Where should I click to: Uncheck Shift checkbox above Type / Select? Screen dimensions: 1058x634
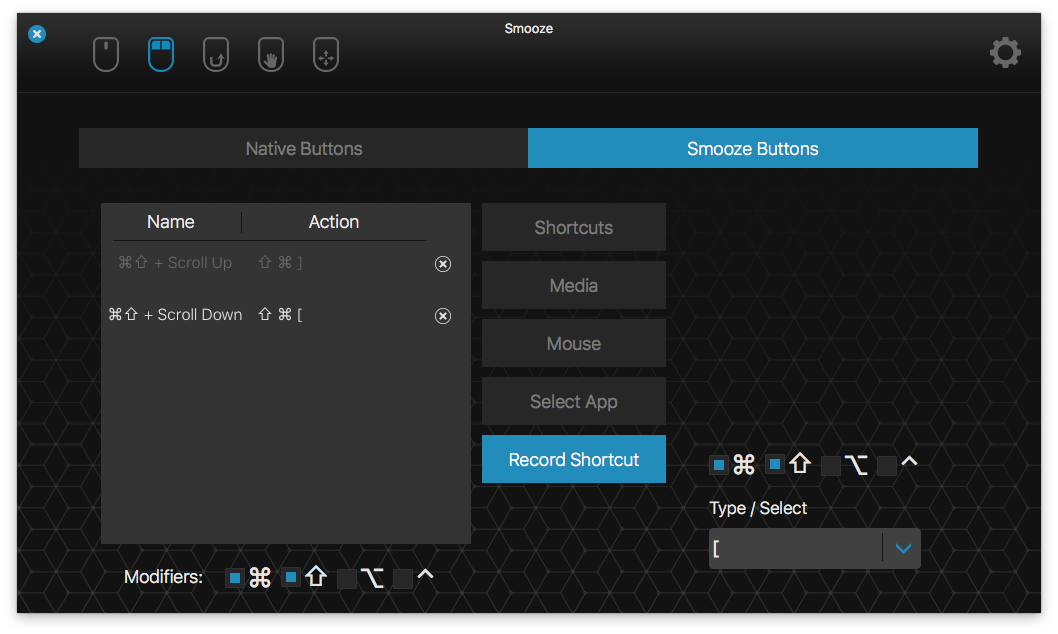click(775, 465)
